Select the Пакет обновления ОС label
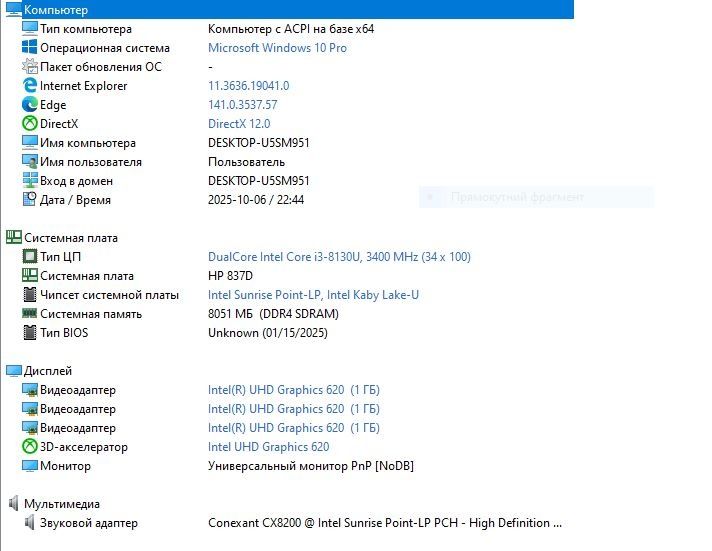712x551 pixels. point(101,67)
